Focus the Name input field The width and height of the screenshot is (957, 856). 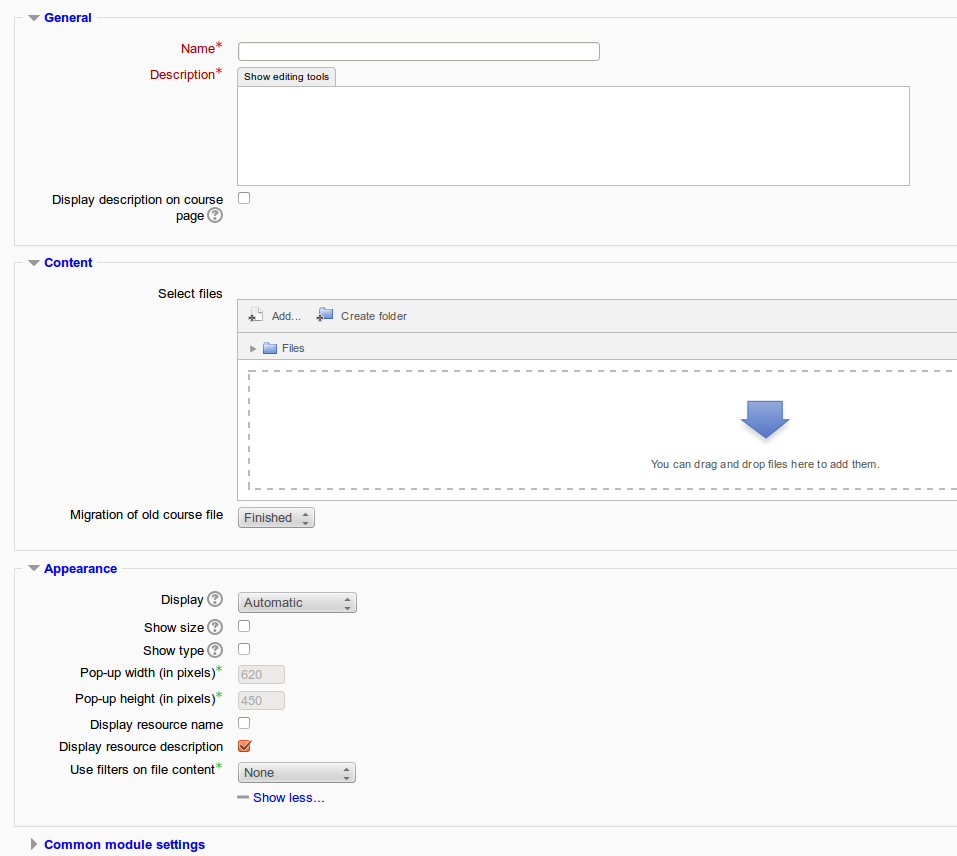point(419,51)
